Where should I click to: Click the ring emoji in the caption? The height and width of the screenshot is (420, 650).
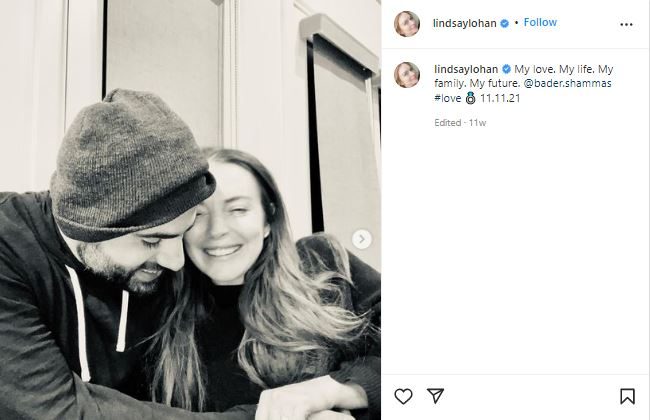point(472,100)
